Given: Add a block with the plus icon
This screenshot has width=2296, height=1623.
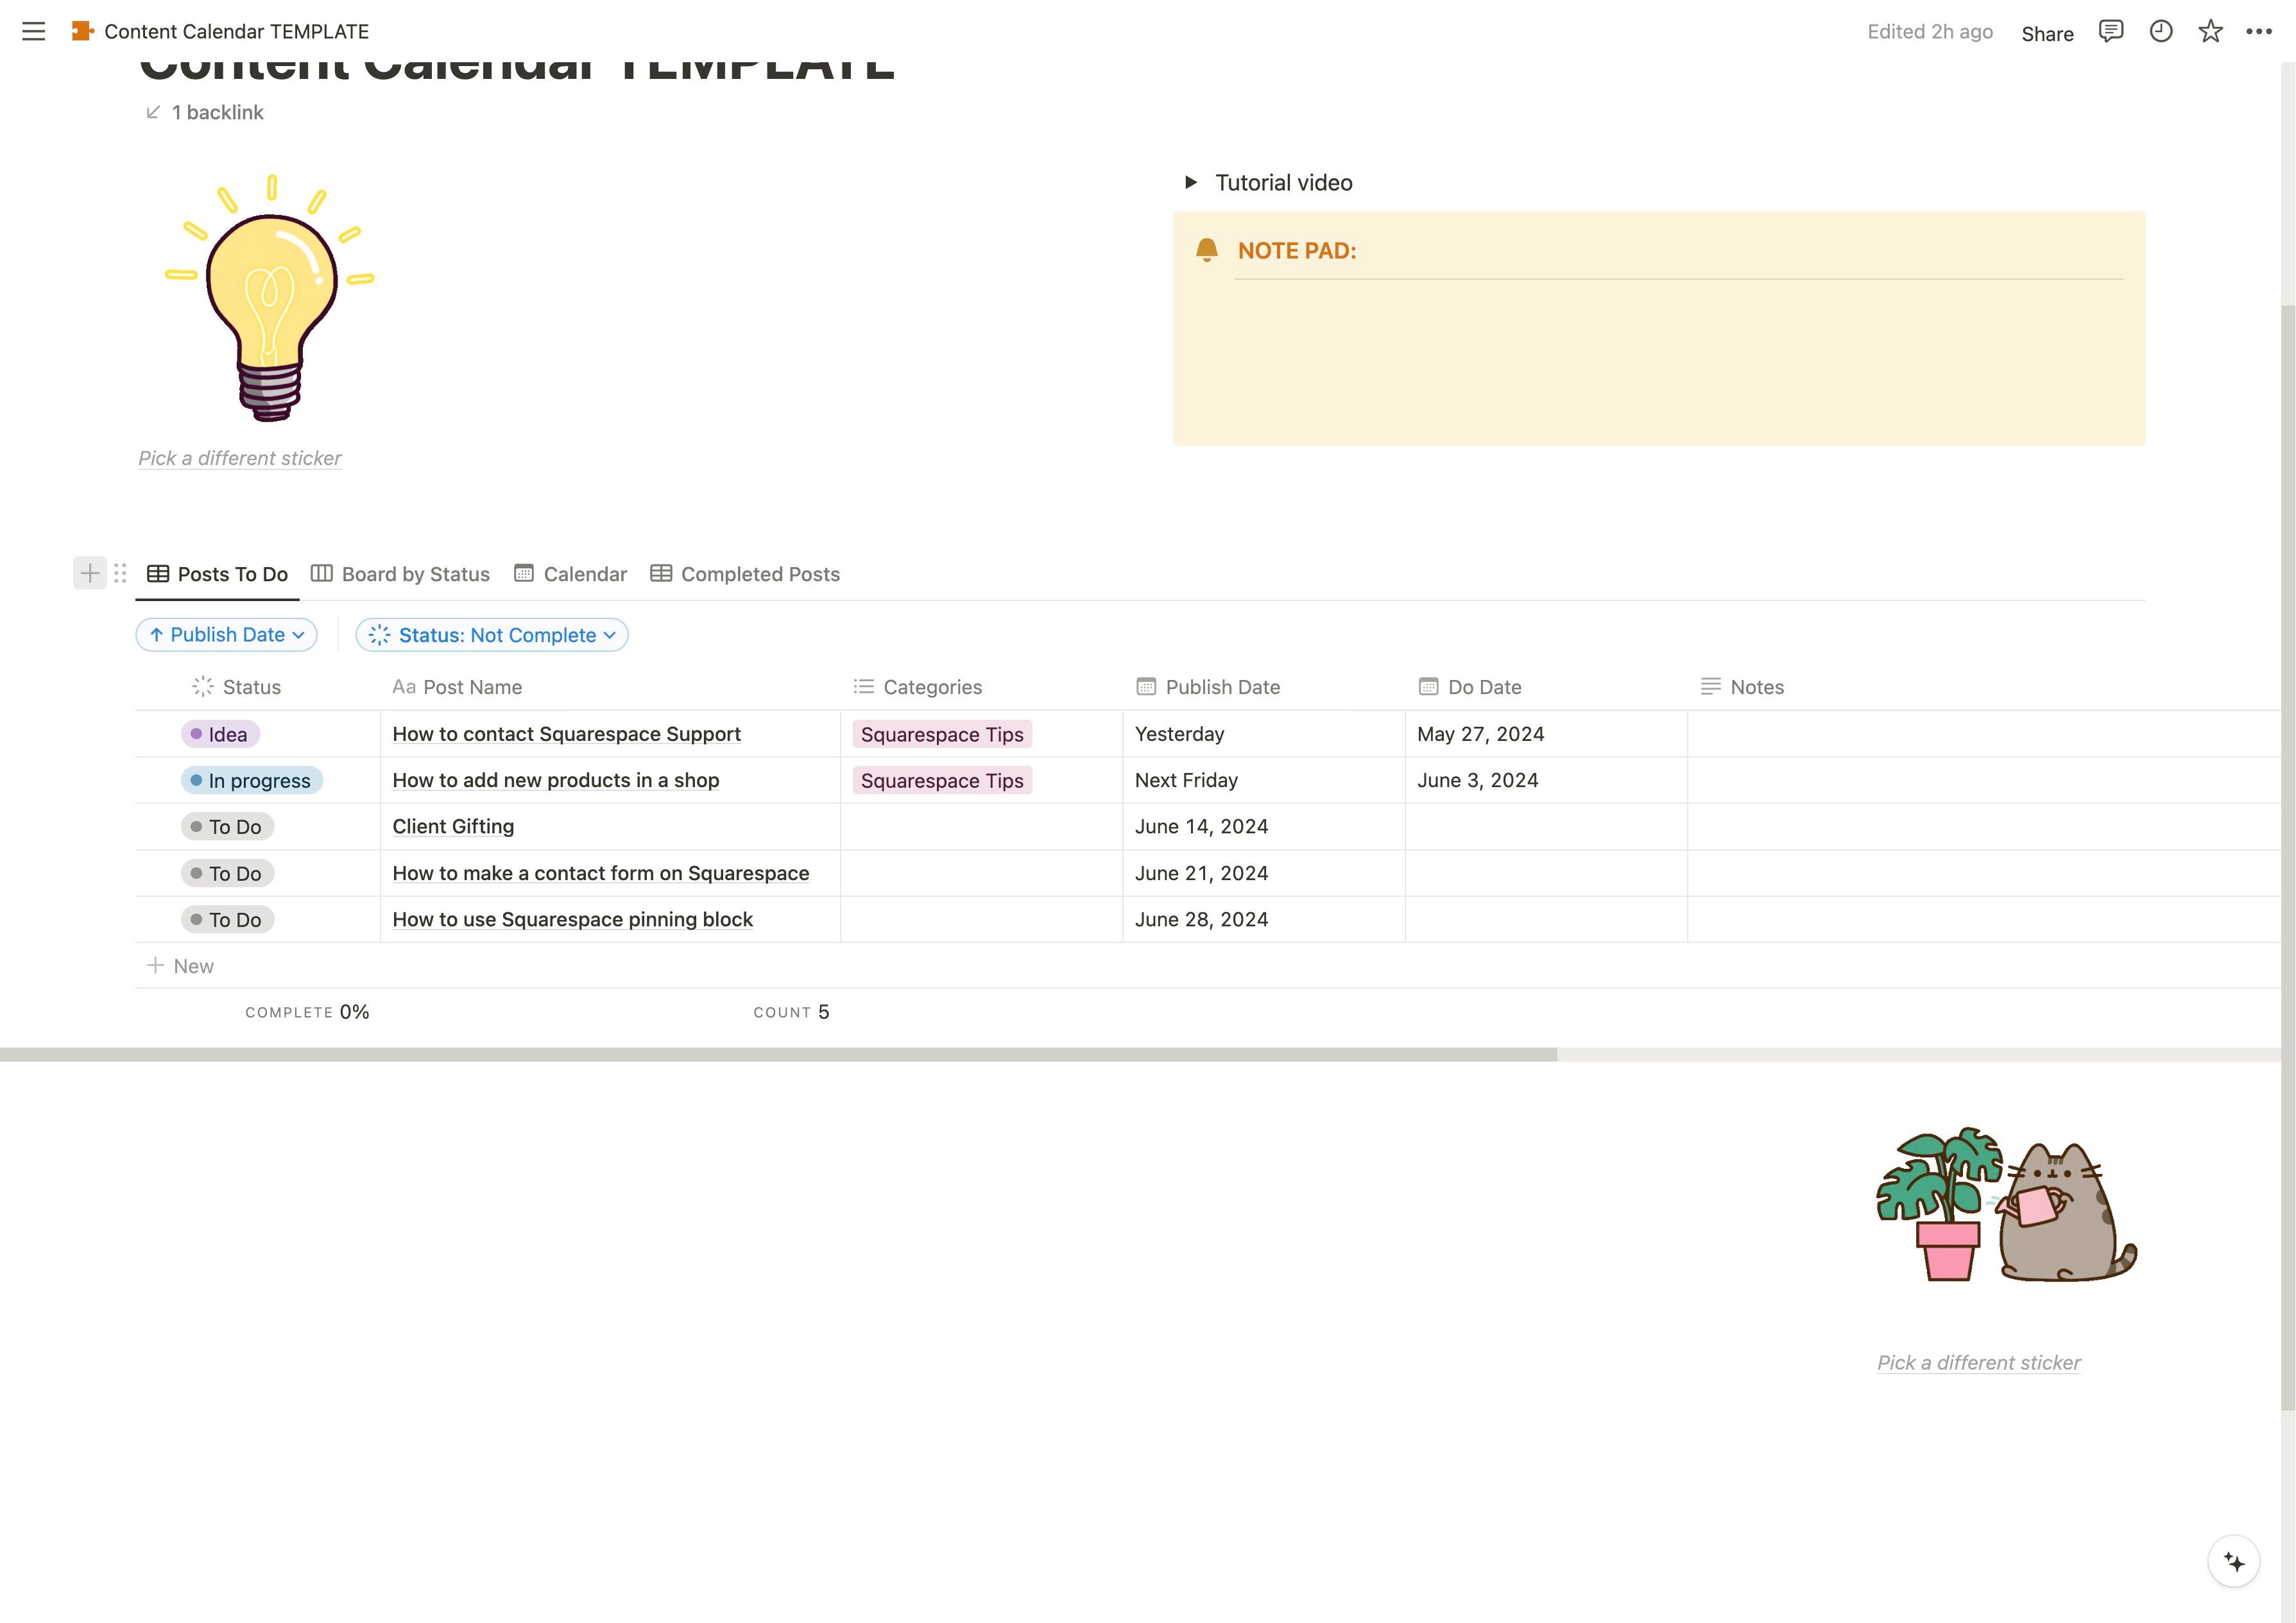Looking at the screenshot, I should click(90, 573).
